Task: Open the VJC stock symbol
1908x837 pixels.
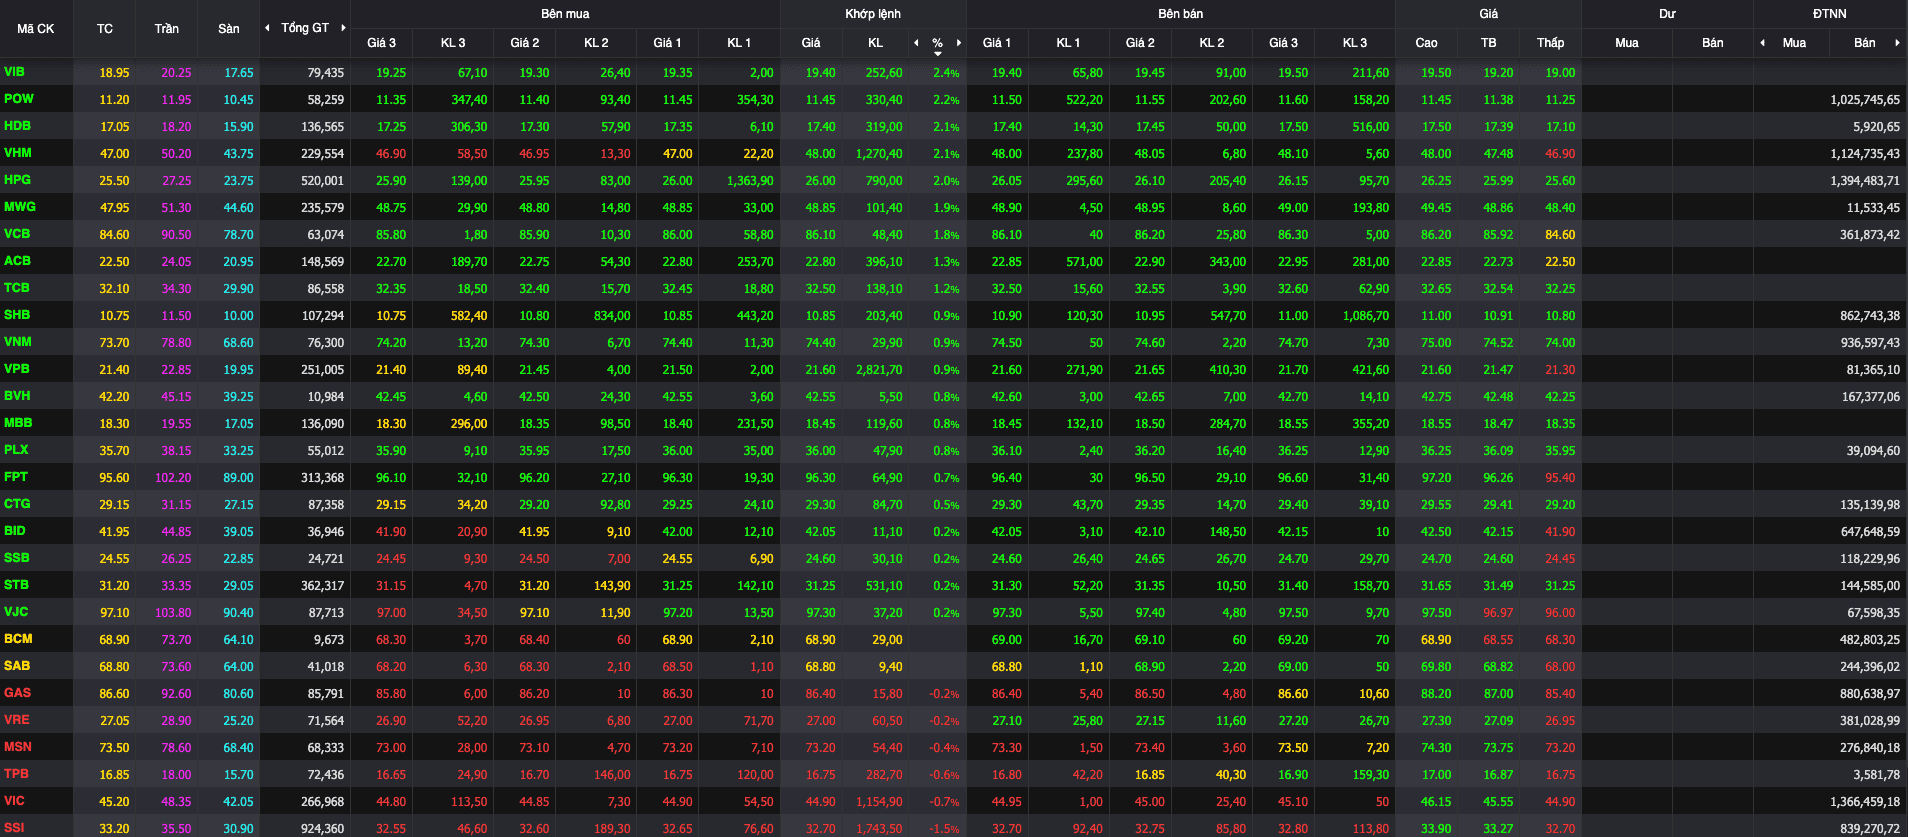Action: 16,612
